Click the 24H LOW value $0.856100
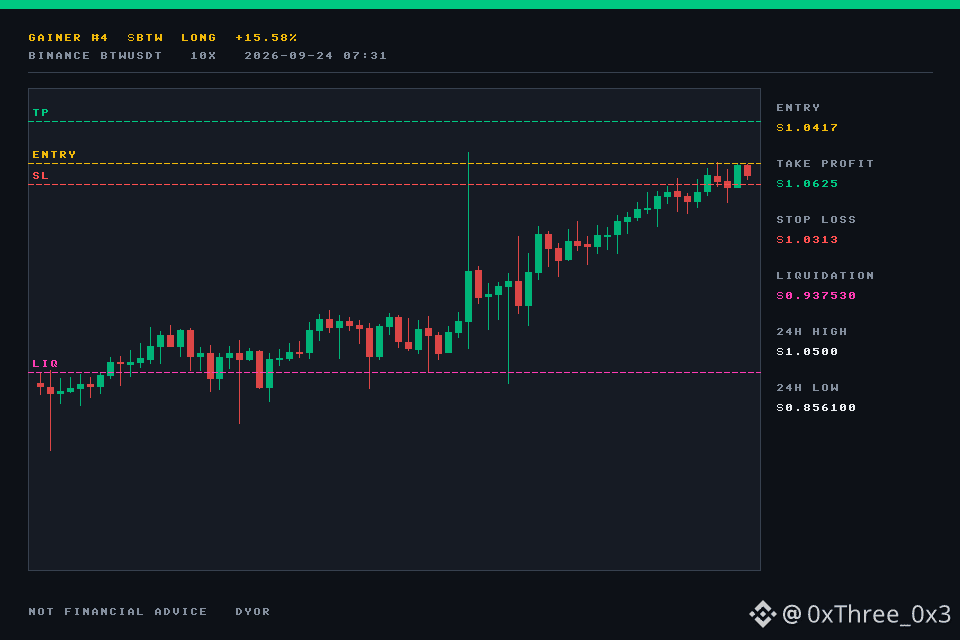960x640 pixels. pyautogui.click(x=816, y=408)
